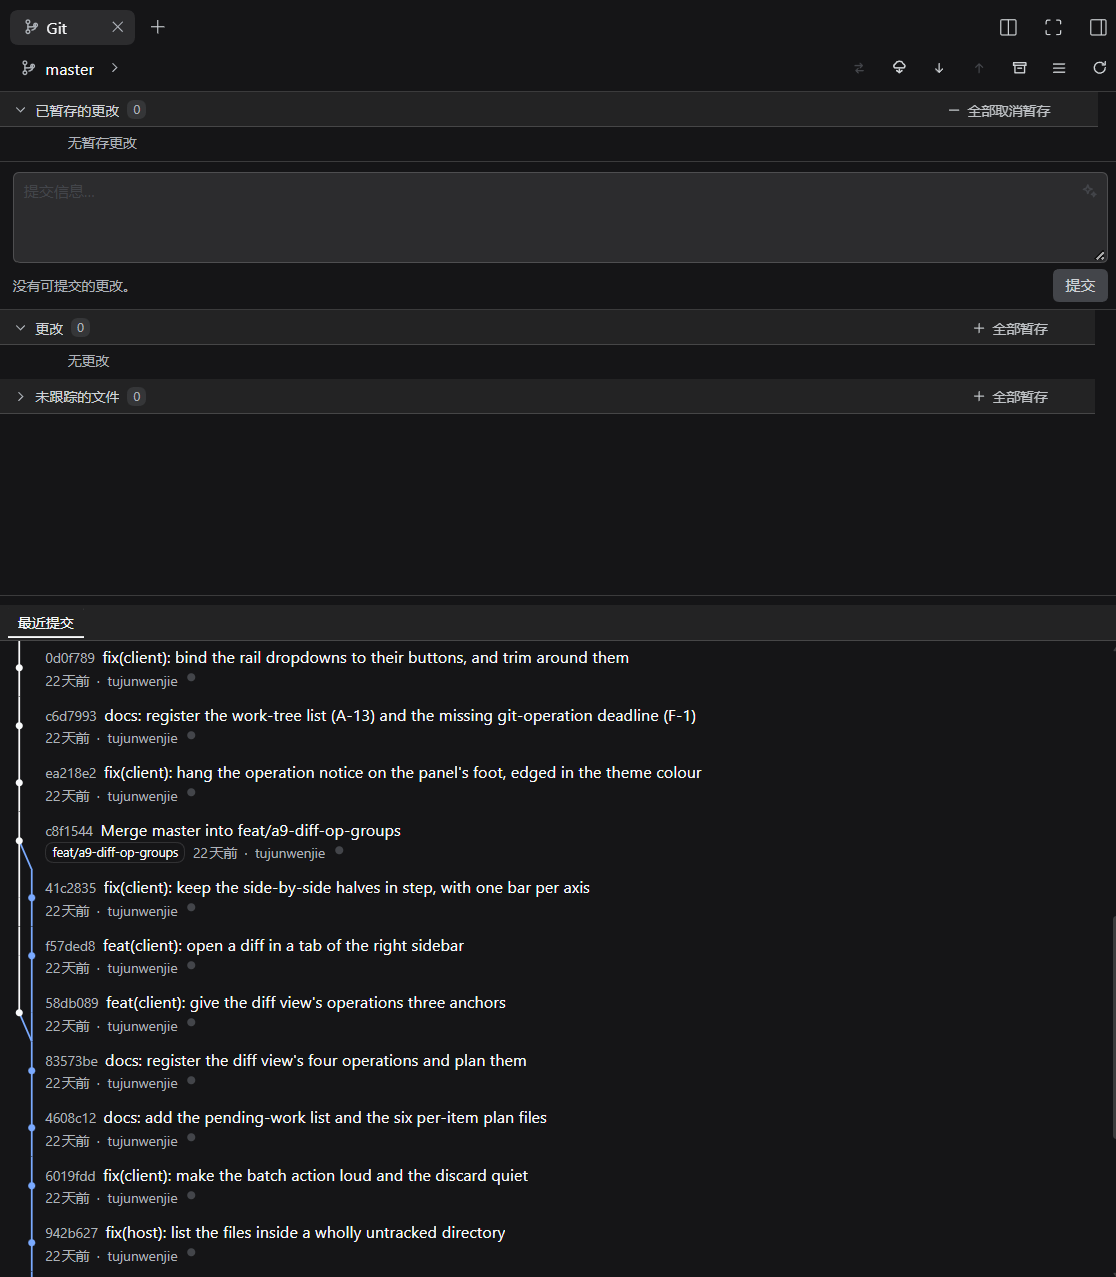The image size is (1116, 1277).
Task: Click author tujunwenjie on the c8f1544 row
Action: 290,853
